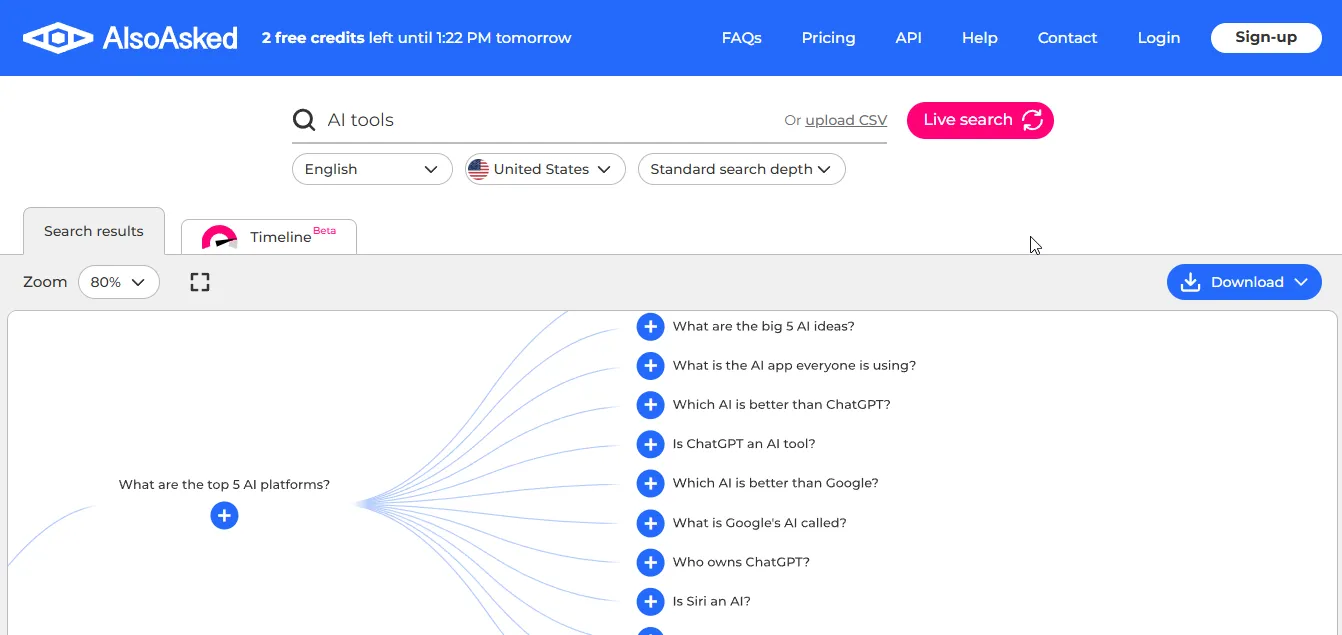Image resolution: width=1342 pixels, height=635 pixels.
Task: Expand 'Is ChatGPT an AI tool?' plus icon
Action: click(650, 444)
